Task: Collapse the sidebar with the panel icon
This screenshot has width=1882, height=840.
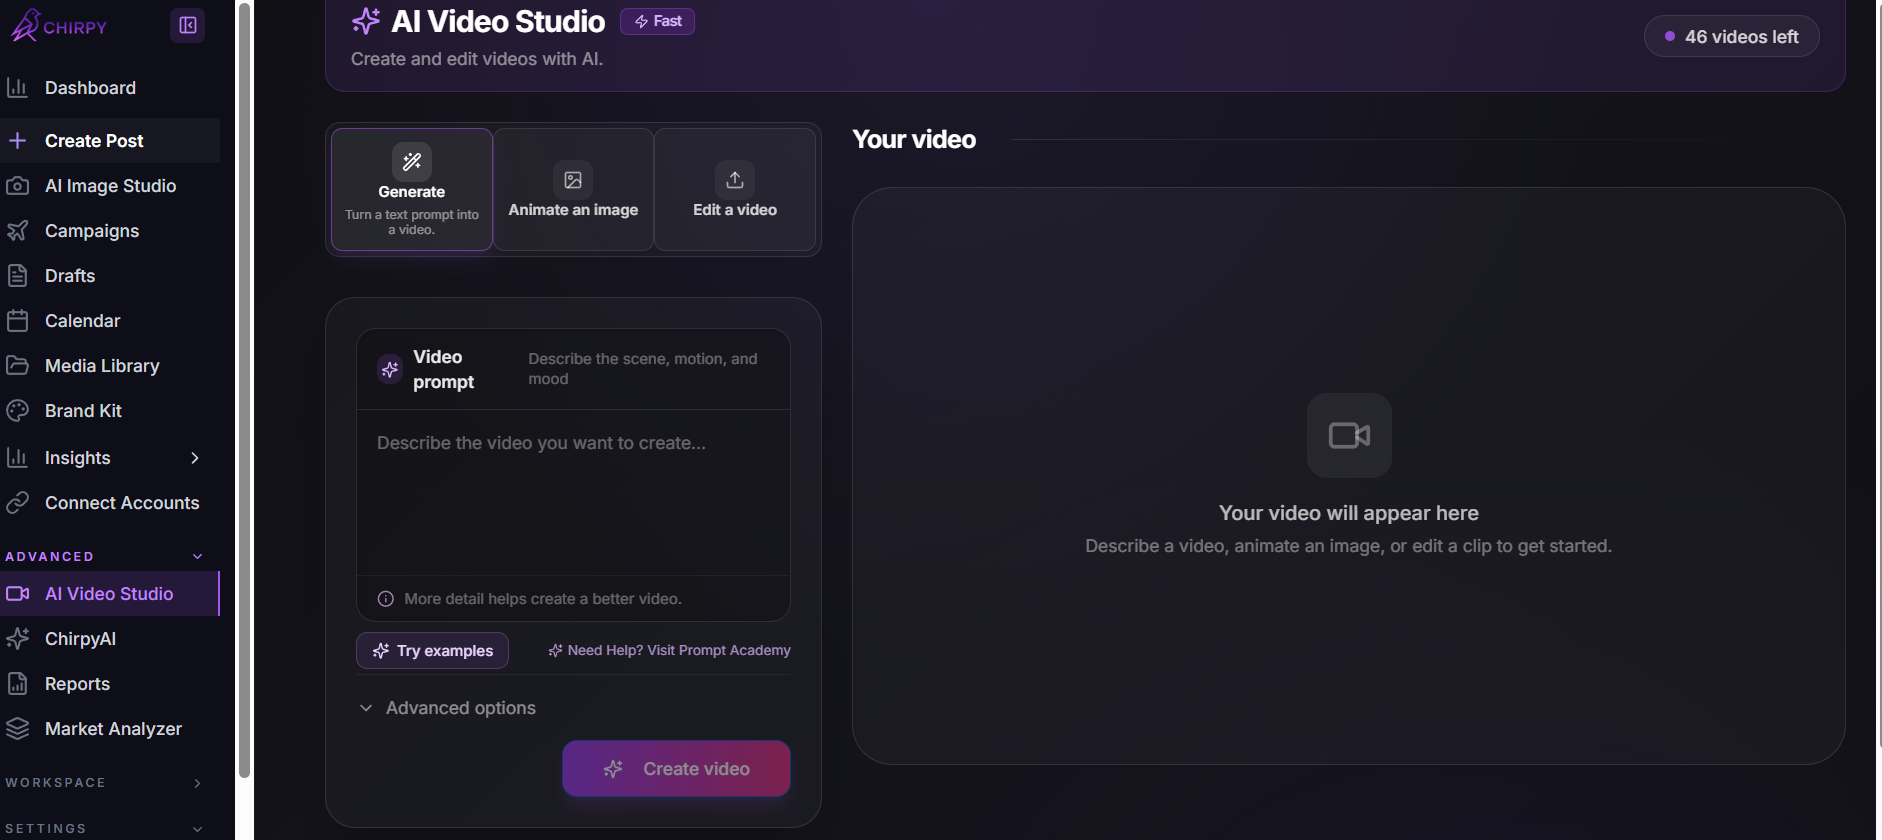Action: tap(188, 25)
